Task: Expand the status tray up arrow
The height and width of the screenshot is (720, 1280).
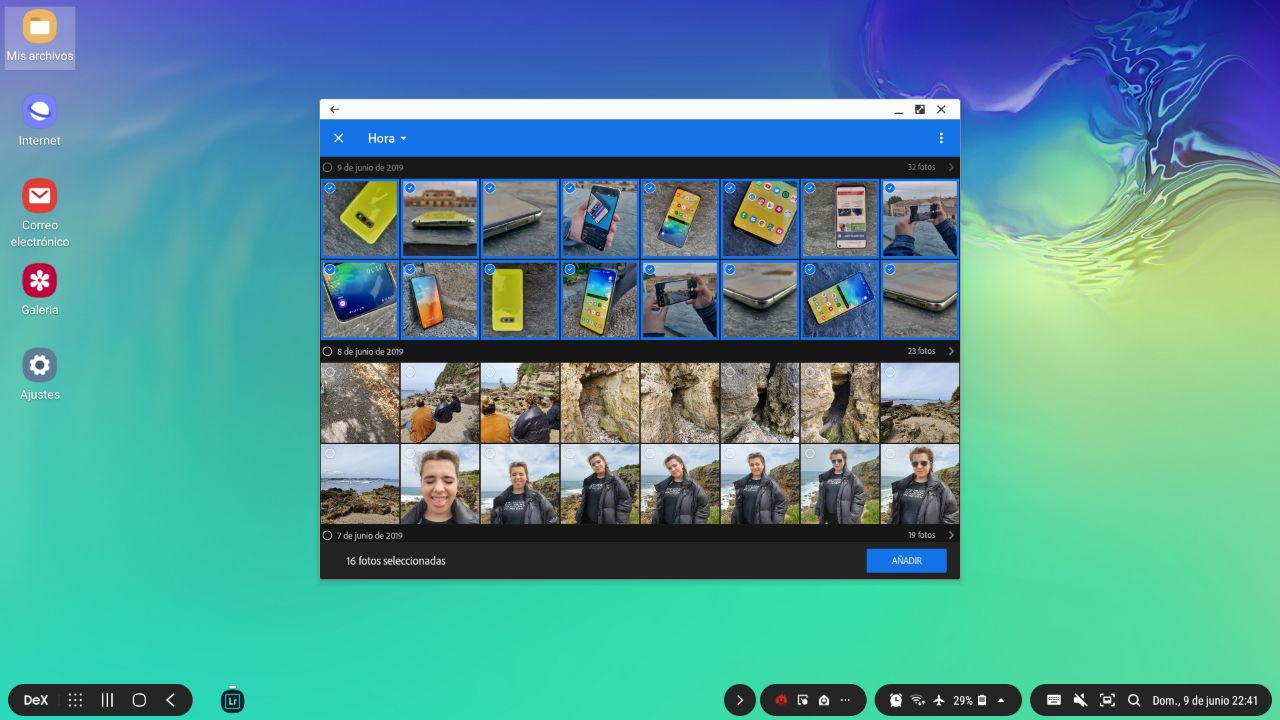Action: (1001, 700)
